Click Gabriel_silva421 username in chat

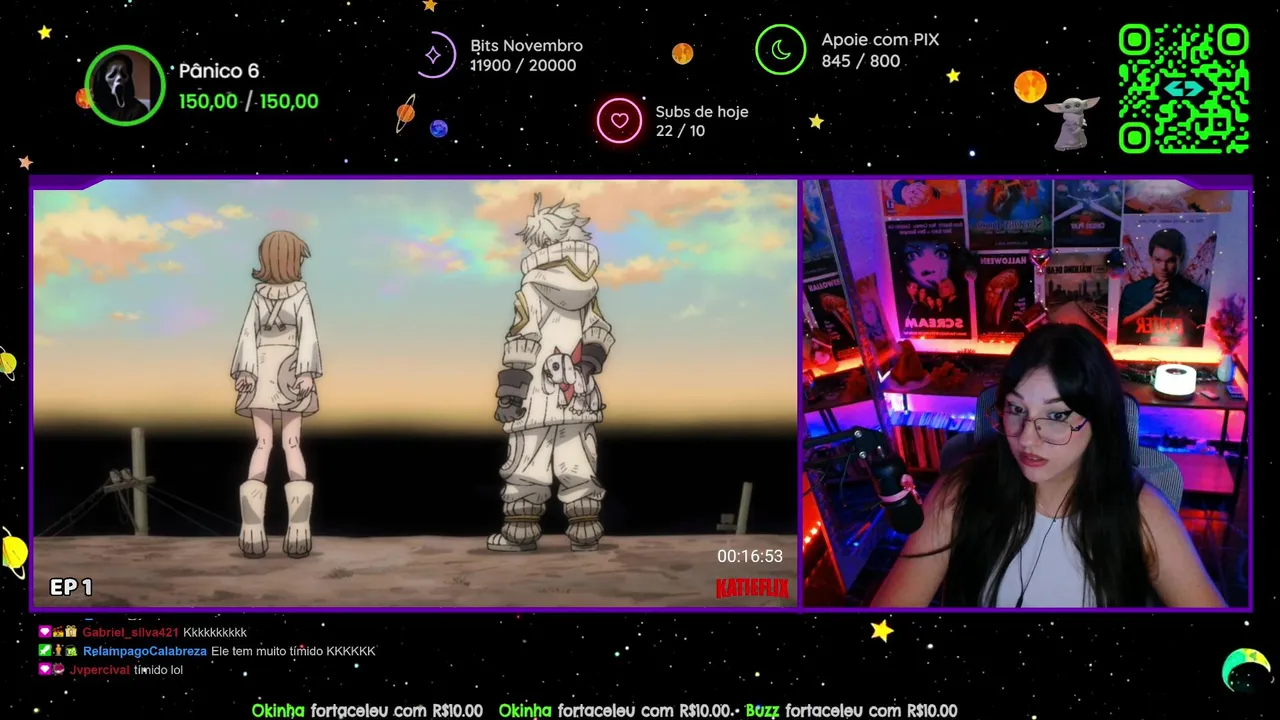(x=130, y=632)
